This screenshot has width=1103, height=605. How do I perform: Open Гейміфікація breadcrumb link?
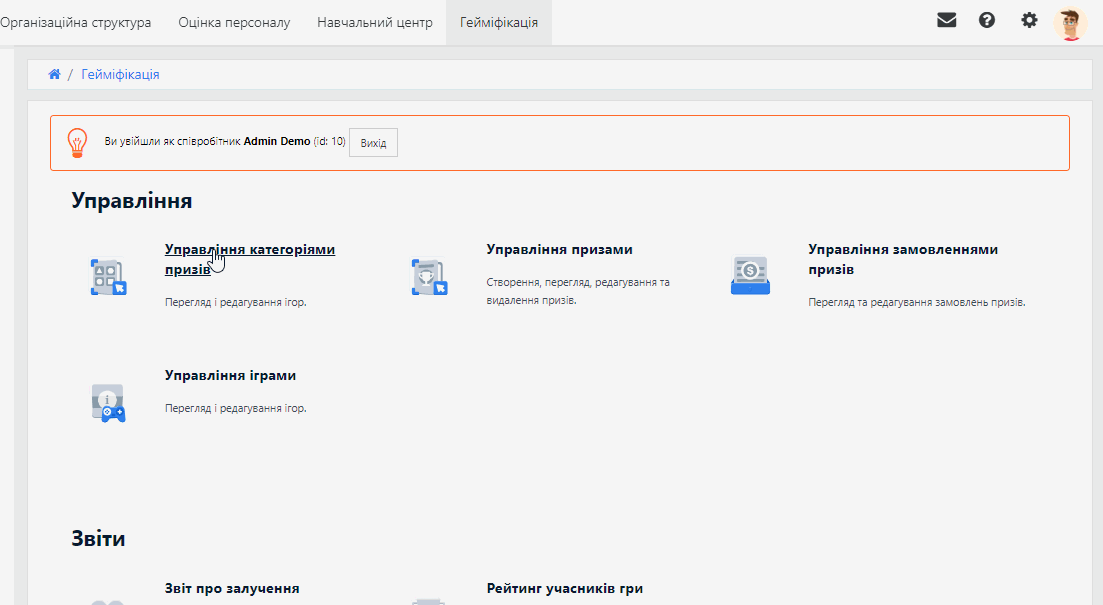pyautogui.click(x=120, y=75)
